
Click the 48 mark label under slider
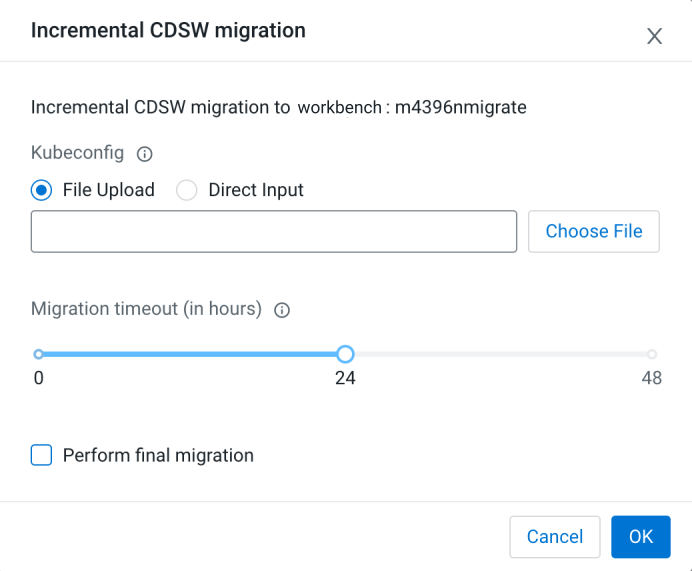(x=652, y=378)
